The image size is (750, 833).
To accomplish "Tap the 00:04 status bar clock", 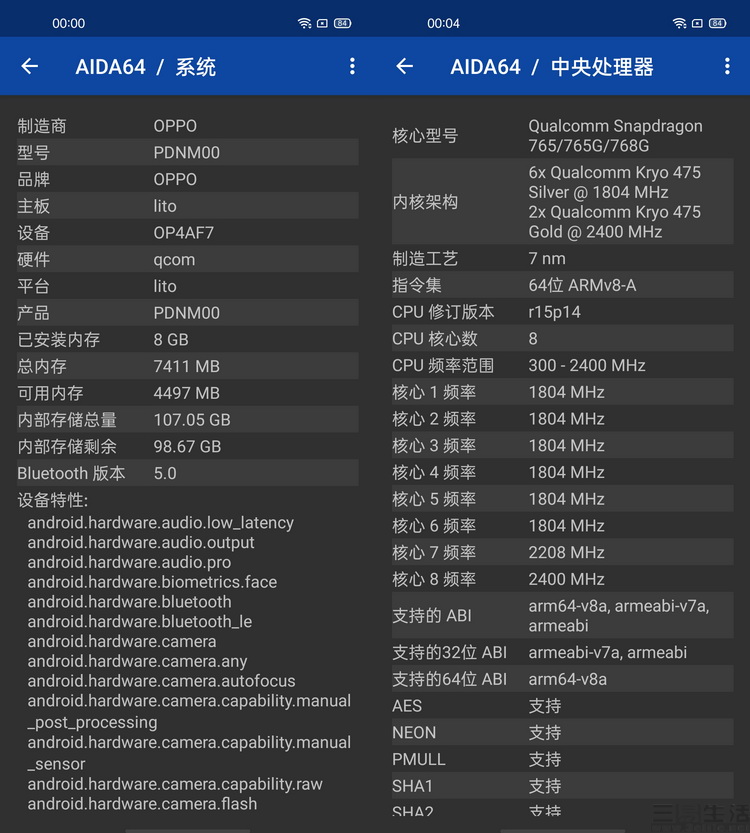I will click(444, 23).
